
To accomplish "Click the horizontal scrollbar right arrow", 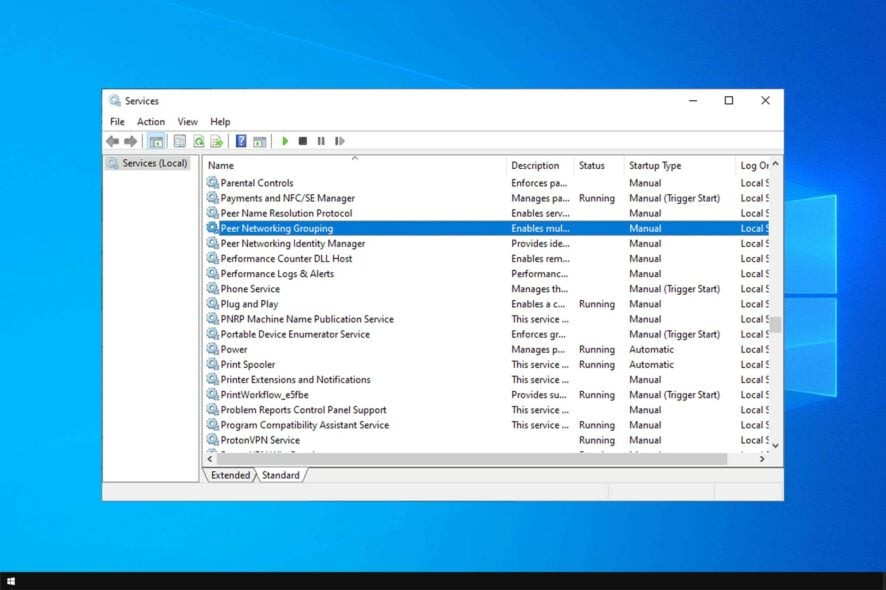I will (x=762, y=459).
